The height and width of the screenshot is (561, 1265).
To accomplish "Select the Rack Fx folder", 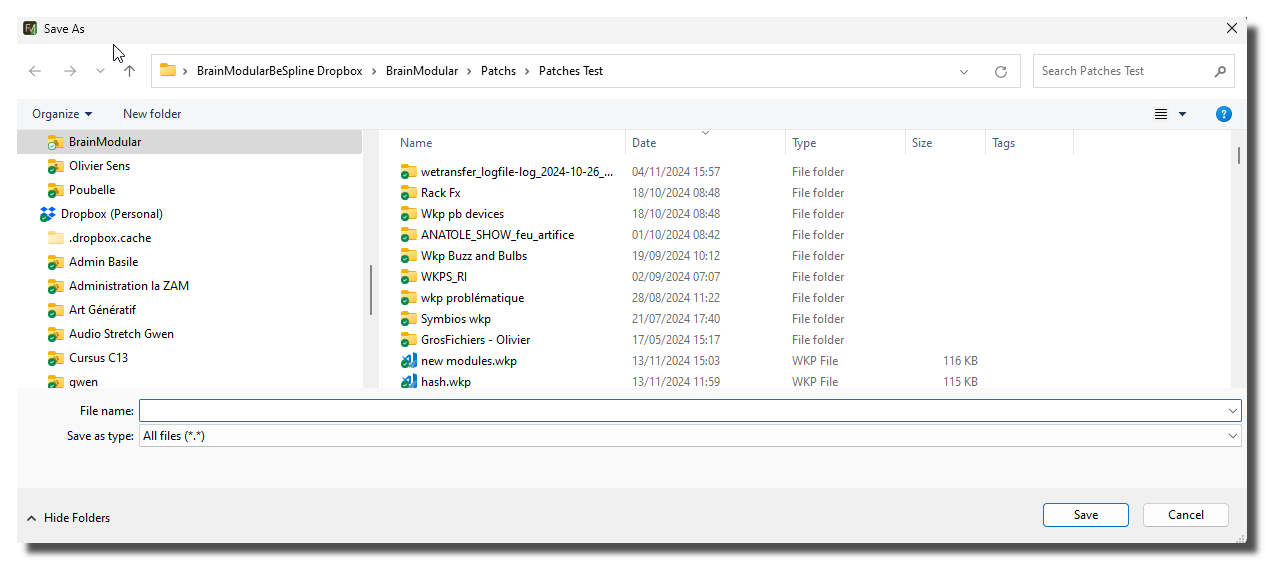I will (x=440, y=193).
